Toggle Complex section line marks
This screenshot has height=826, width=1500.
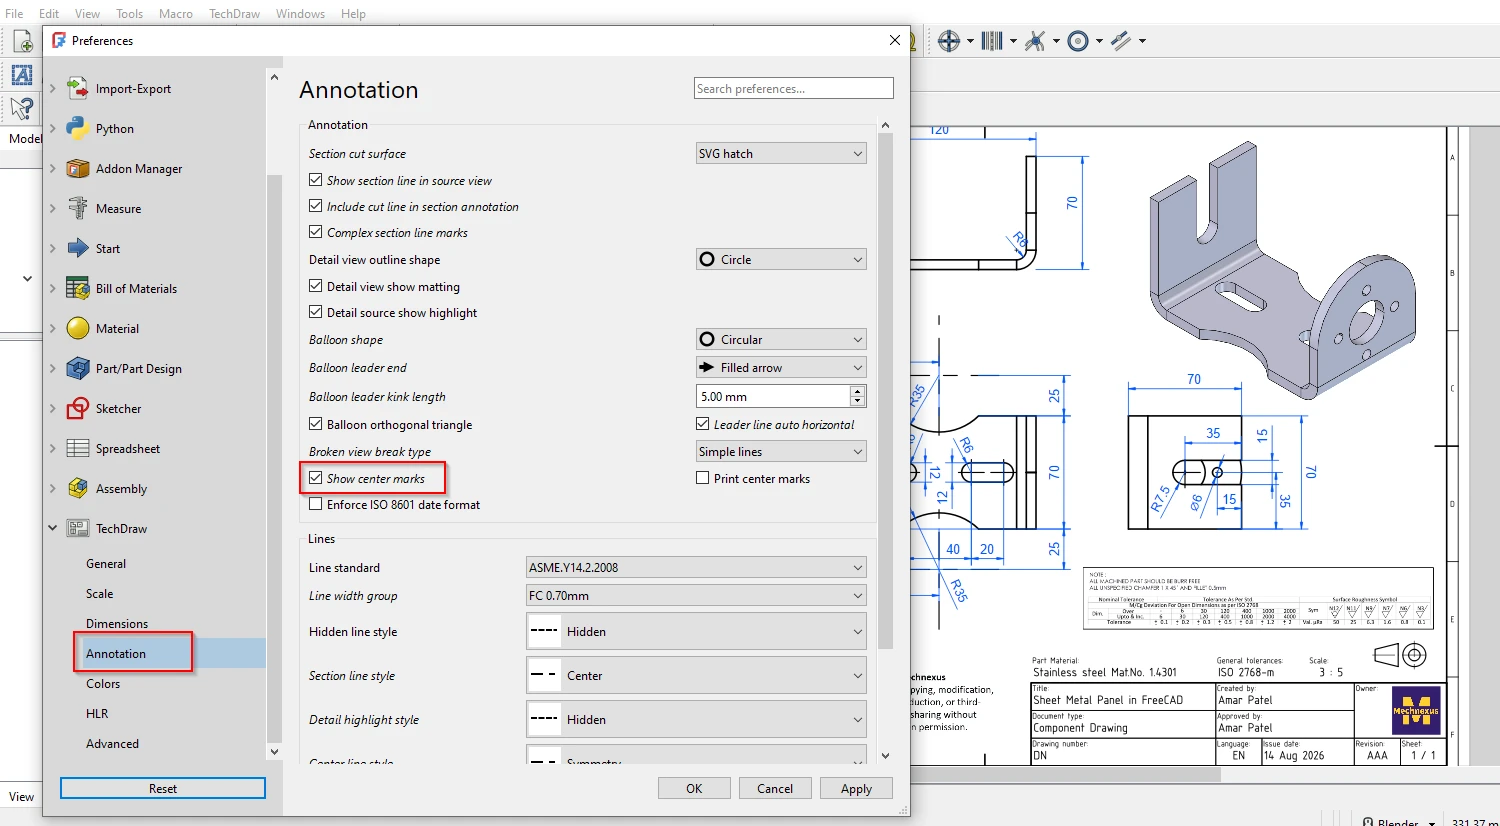point(316,232)
